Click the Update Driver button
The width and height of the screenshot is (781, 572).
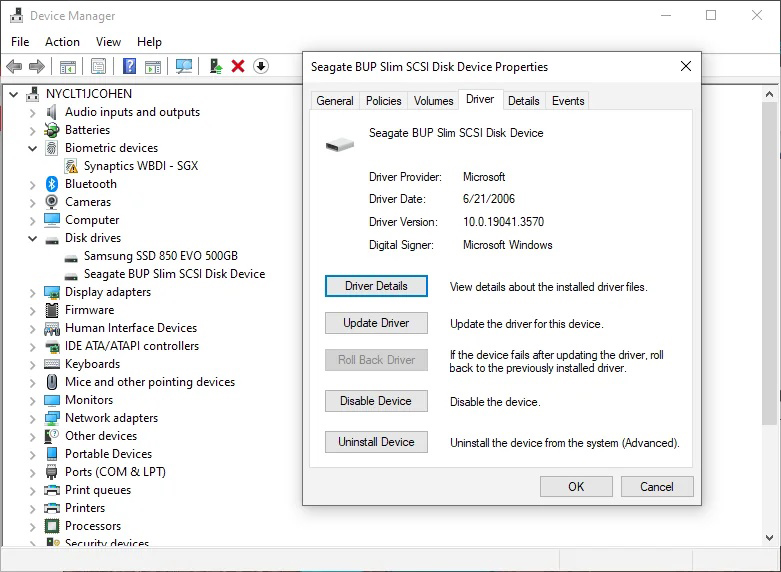[376, 323]
